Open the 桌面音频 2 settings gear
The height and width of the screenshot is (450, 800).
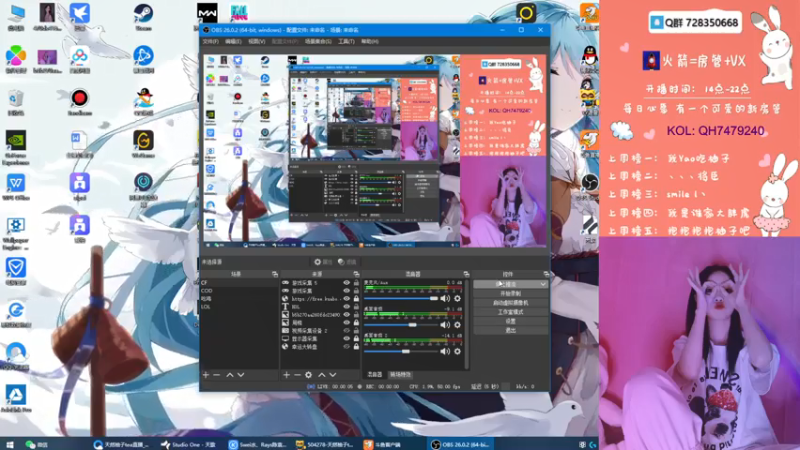458,351
